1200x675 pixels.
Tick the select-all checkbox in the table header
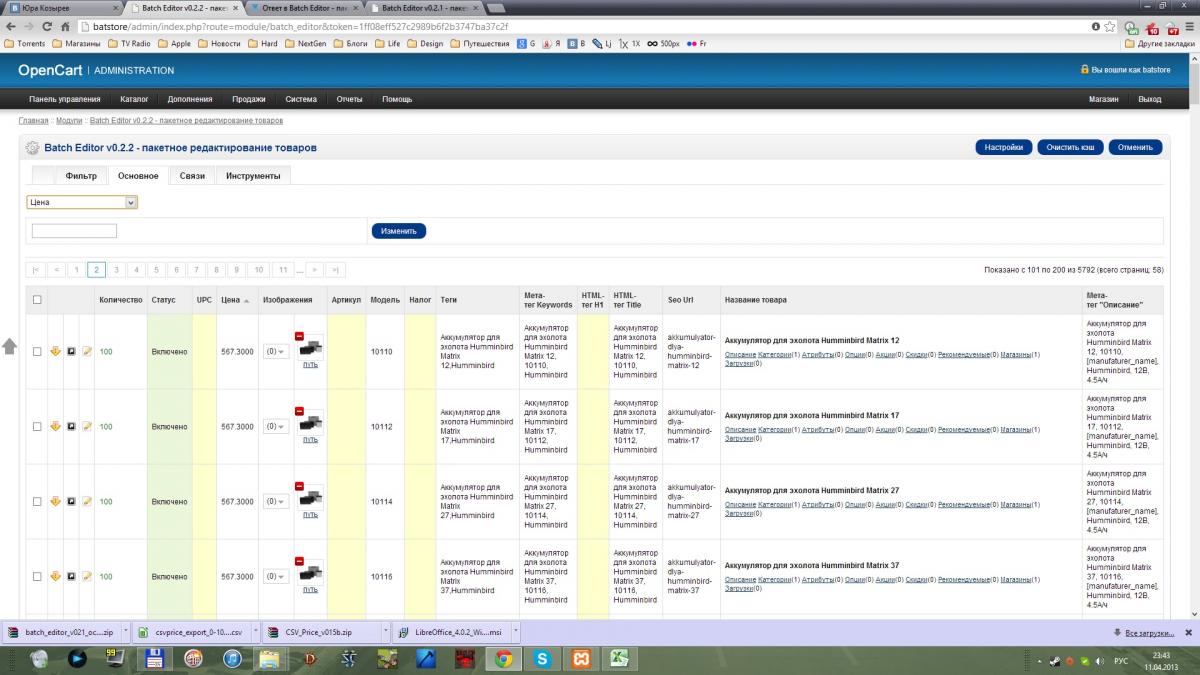tap(37, 299)
